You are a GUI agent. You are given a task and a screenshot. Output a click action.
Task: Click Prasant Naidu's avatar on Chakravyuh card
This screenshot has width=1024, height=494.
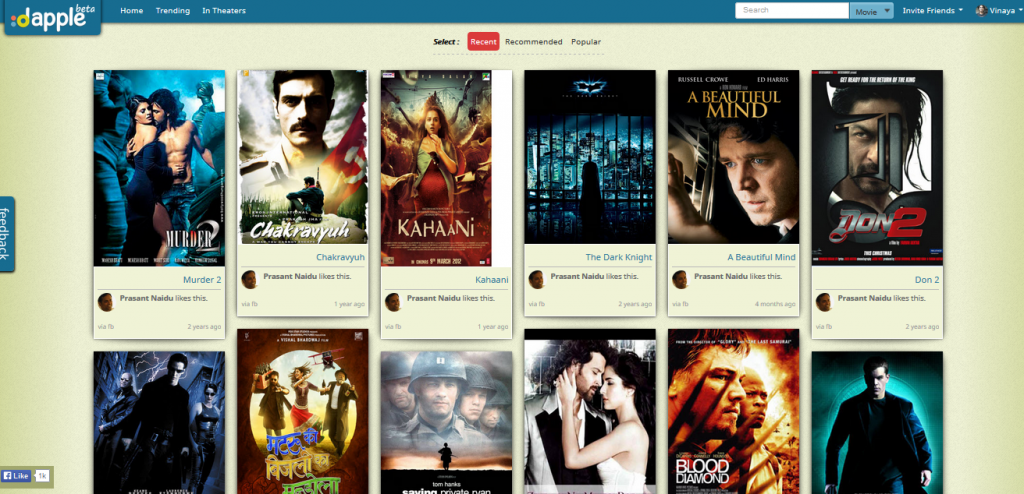coord(249,280)
